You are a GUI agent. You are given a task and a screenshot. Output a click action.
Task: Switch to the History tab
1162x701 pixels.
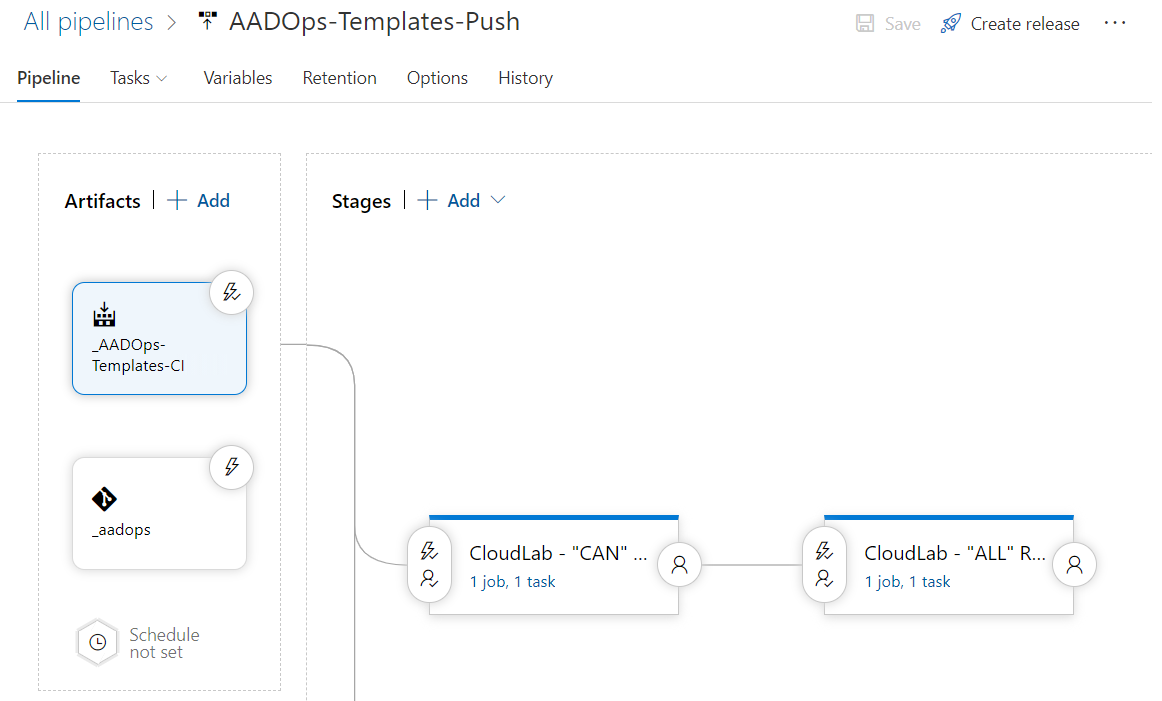click(x=525, y=78)
